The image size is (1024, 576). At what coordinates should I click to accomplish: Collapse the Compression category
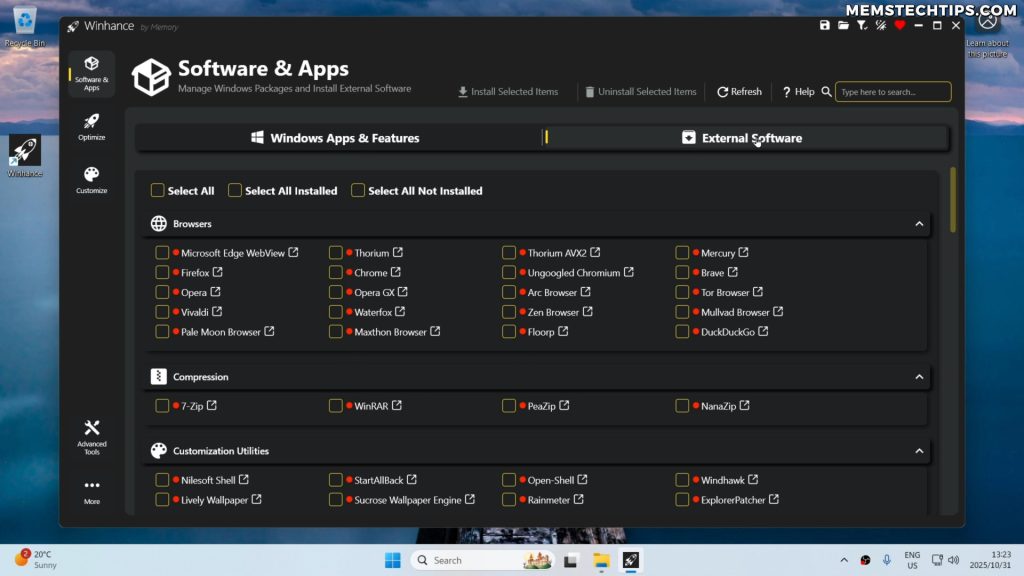tap(919, 377)
